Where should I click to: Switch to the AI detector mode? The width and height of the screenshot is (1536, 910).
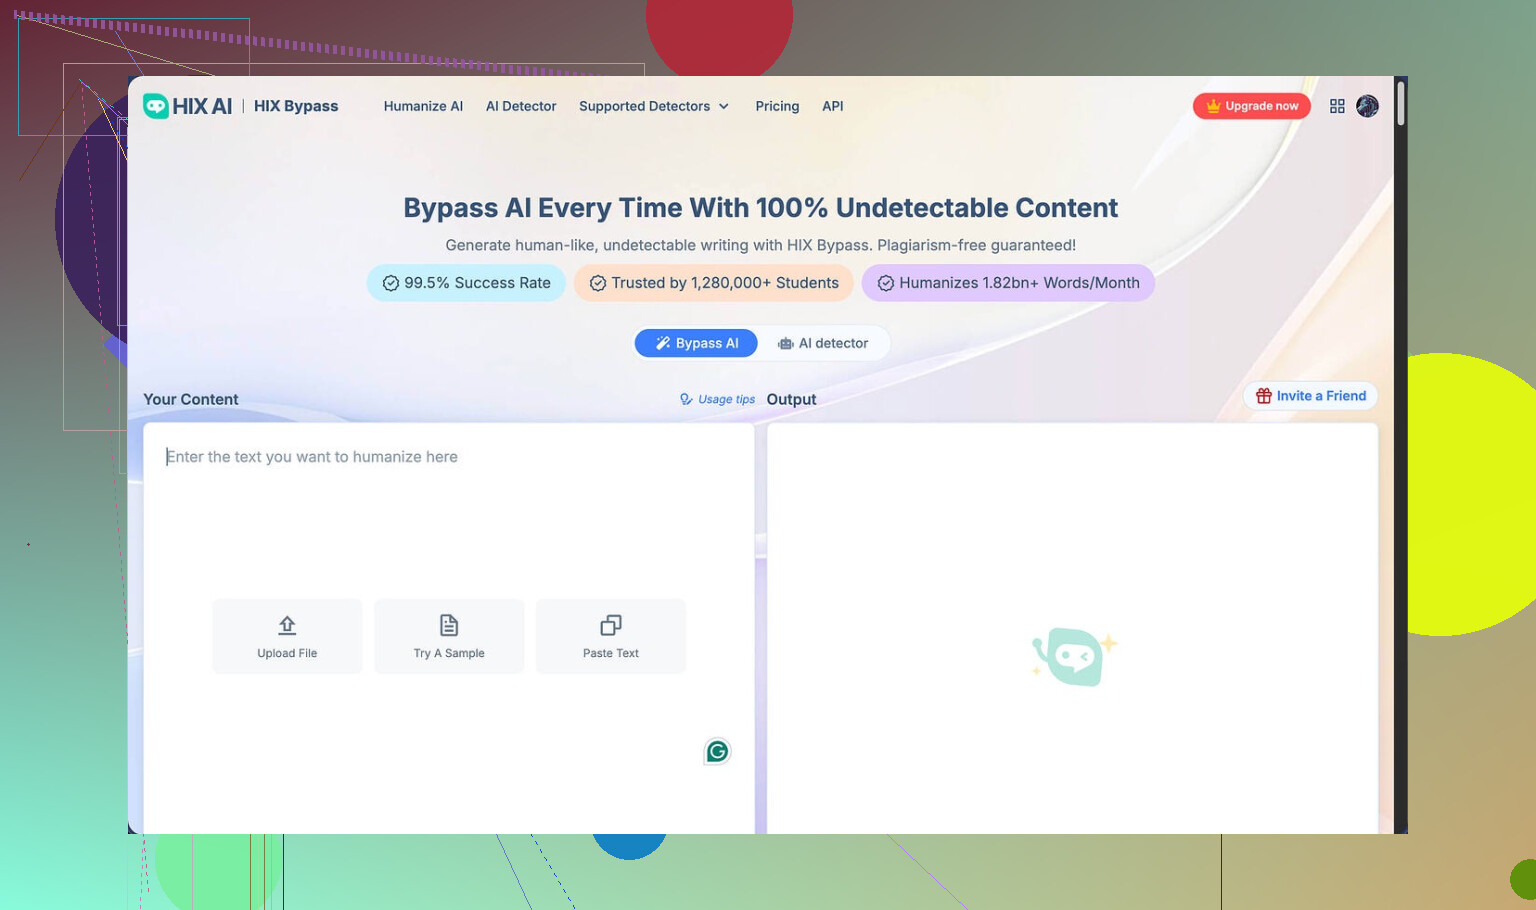click(823, 343)
